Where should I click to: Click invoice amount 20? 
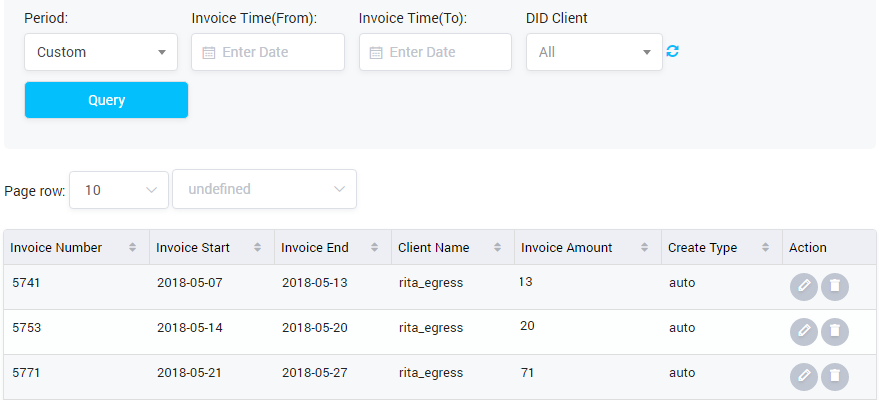click(527, 325)
